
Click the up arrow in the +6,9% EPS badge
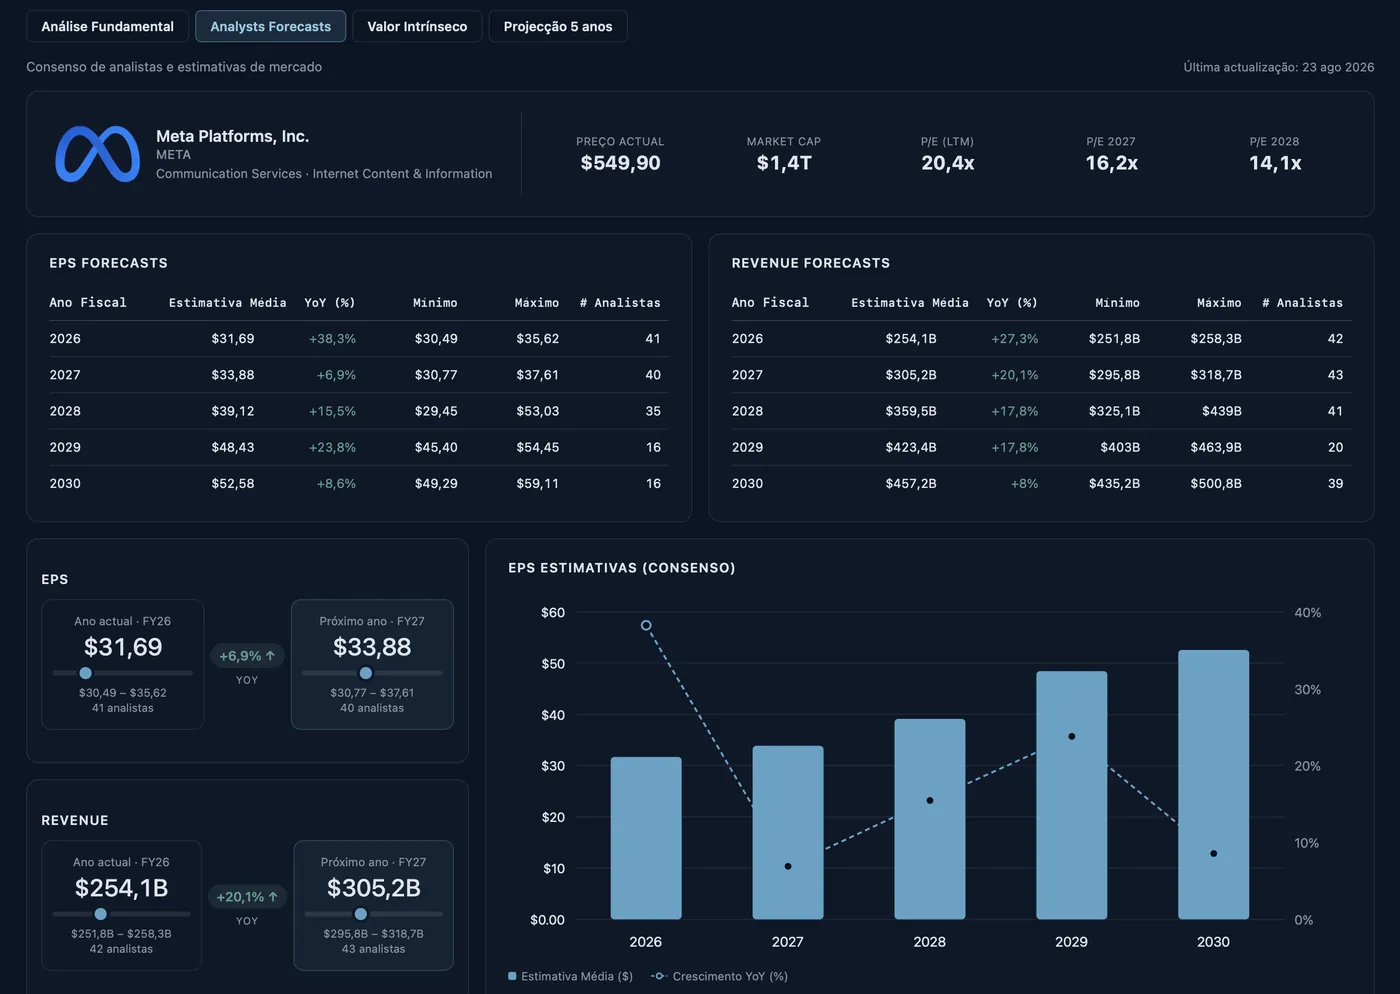(x=270, y=656)
